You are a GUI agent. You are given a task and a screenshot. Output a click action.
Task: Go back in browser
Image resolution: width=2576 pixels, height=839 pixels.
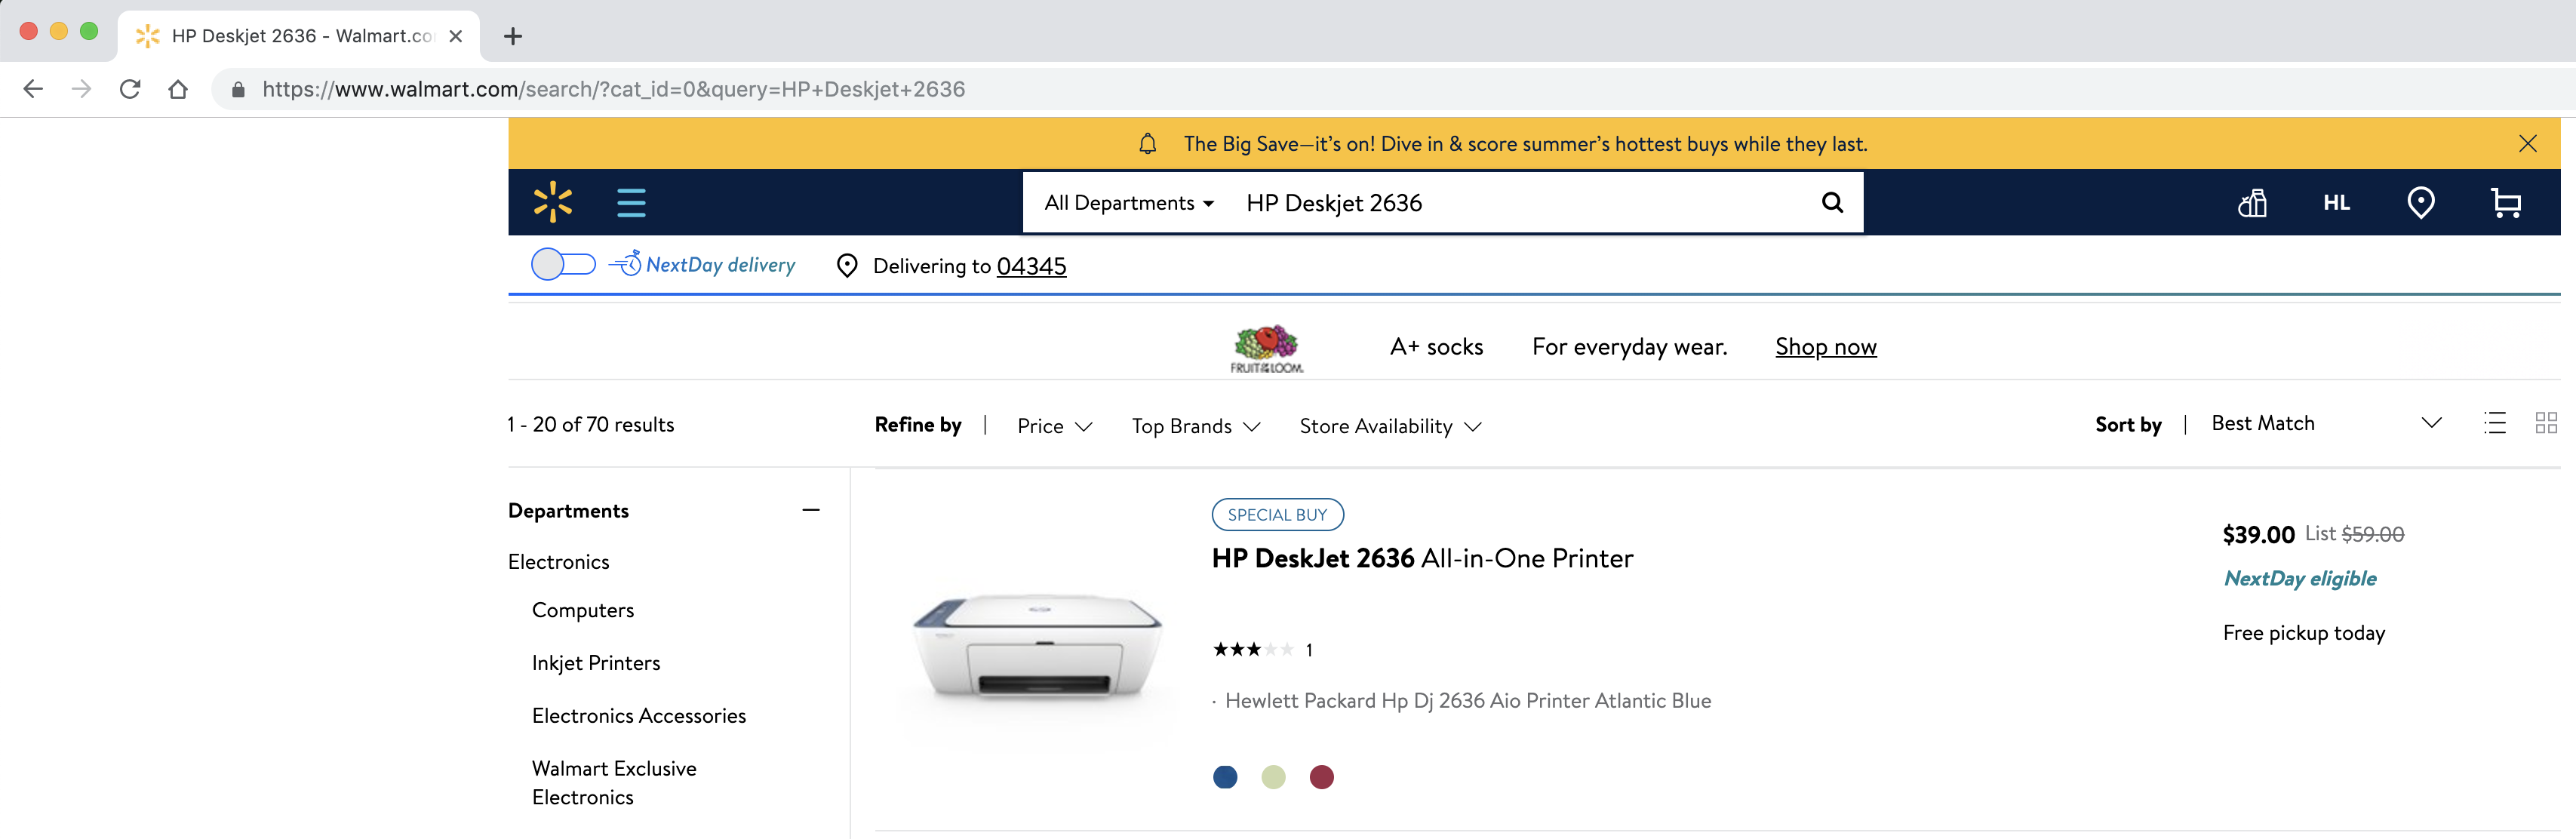(33, 89)
